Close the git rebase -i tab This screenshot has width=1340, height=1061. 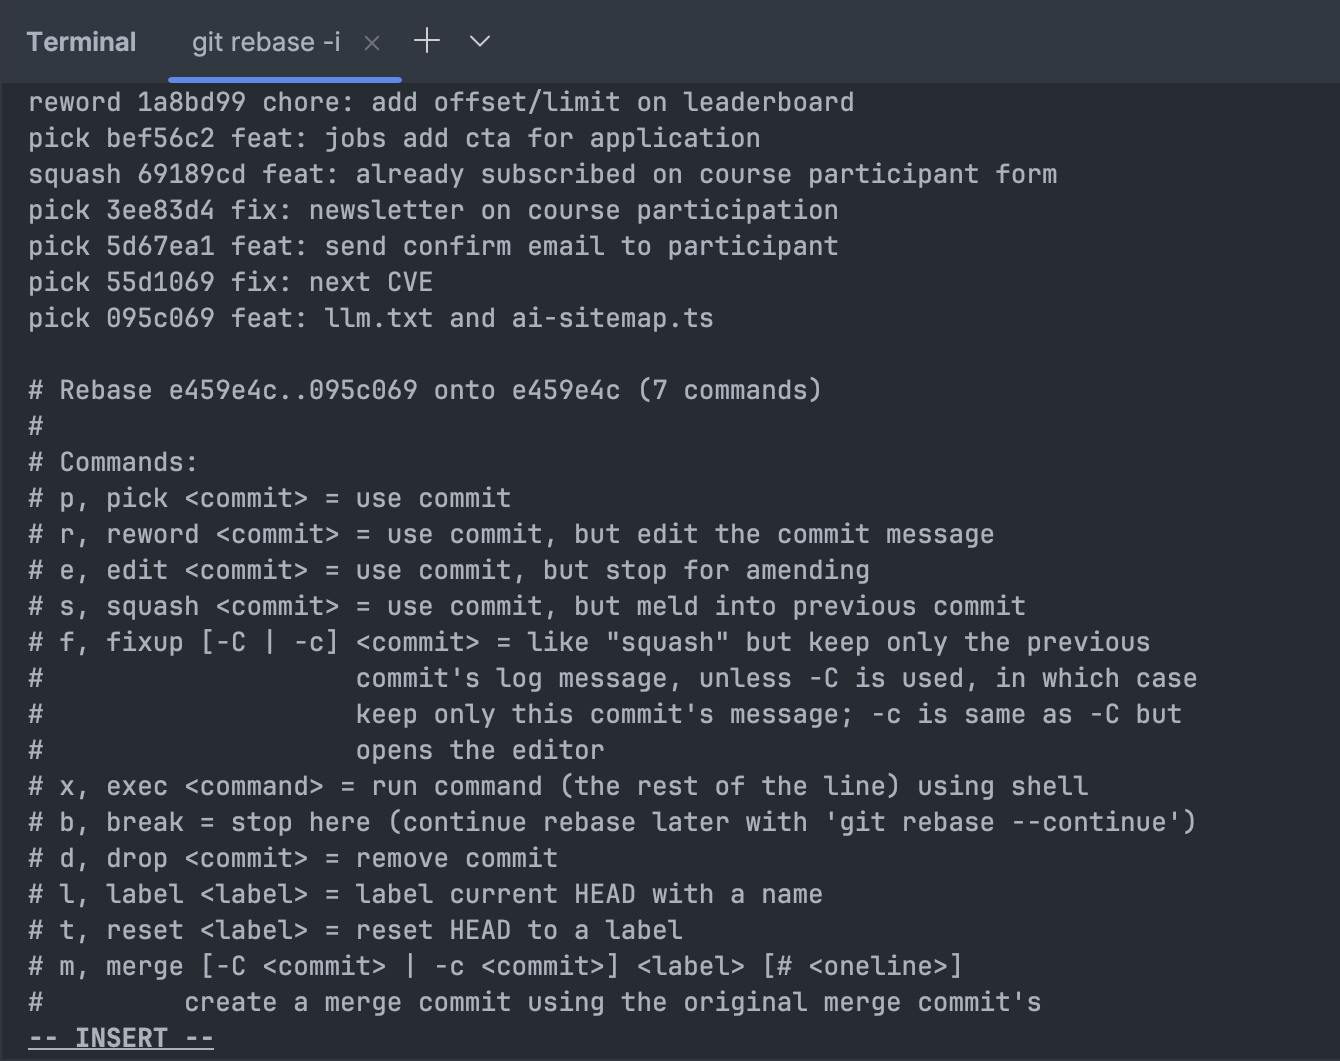[372, 42]
